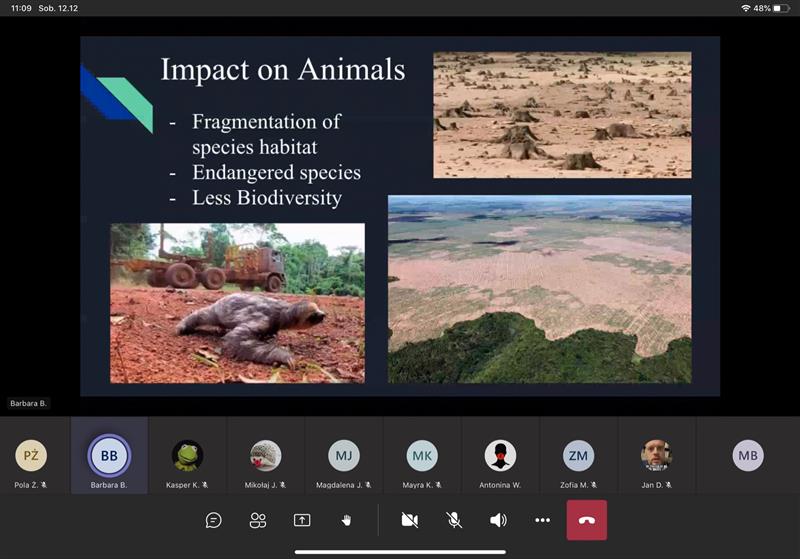The height and width of the screenshot is (559, 800).
Task: Select Antonina W.'s avatar
Action: point(500,456)
